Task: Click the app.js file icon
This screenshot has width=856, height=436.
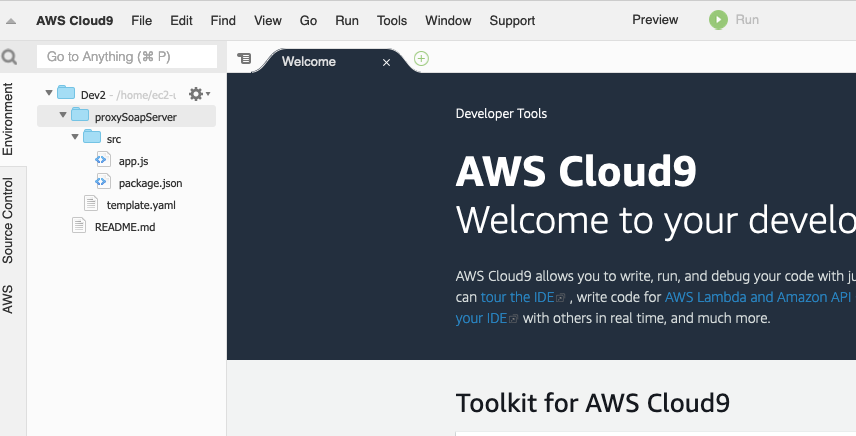Action: click(x=103, y=160)
